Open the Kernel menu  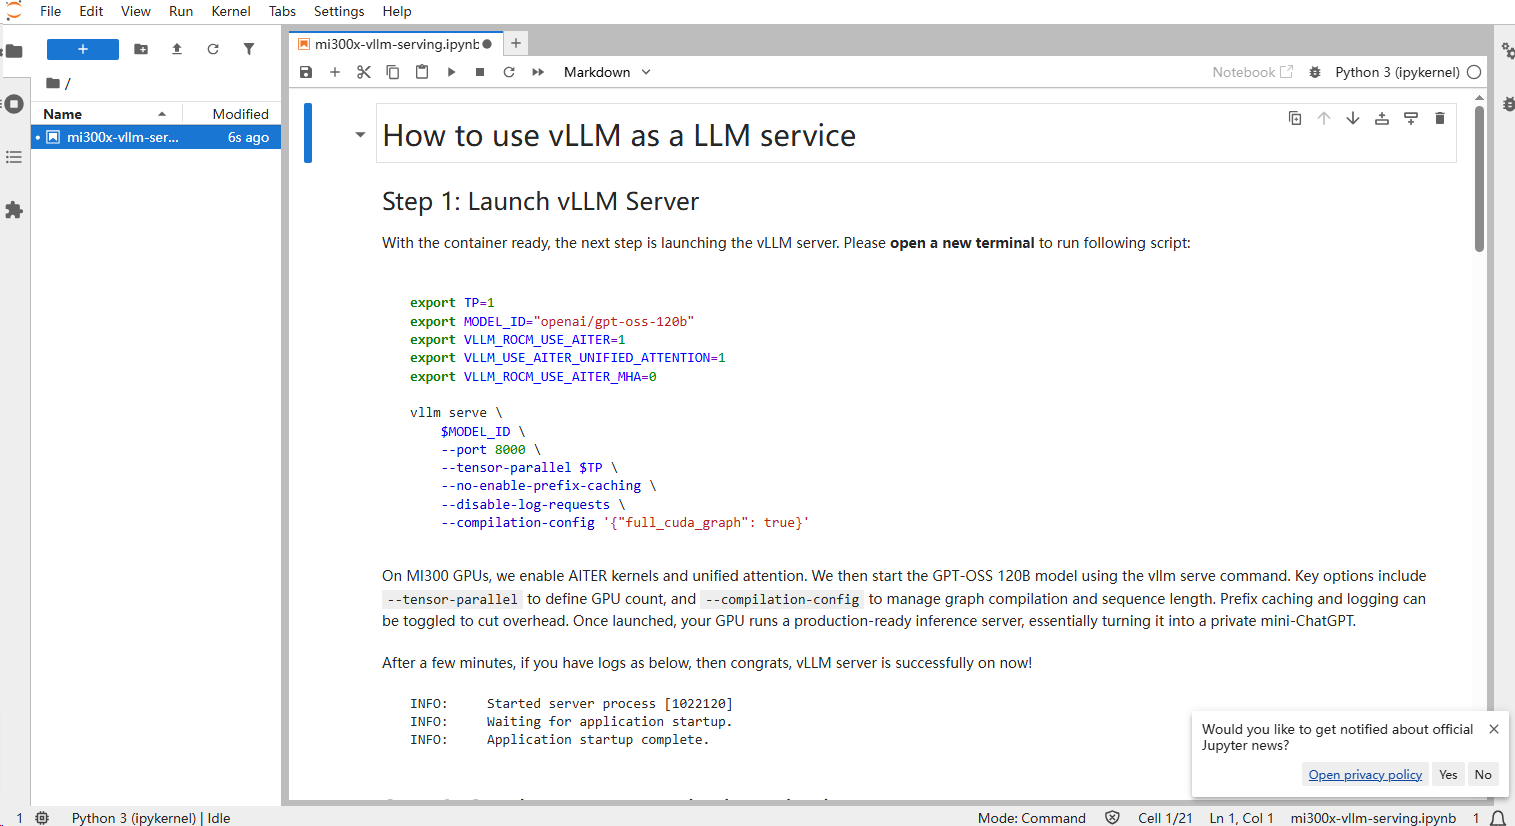click(x=231, y=11)
